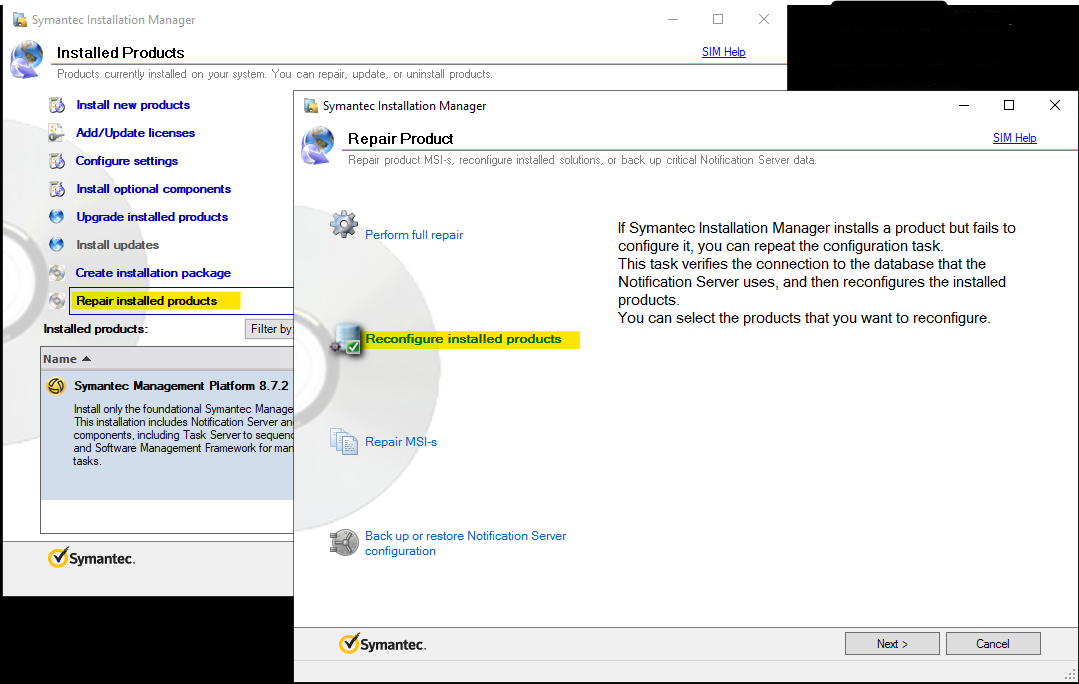Click the title bar icon of the Repair Product window

[310, 105]
